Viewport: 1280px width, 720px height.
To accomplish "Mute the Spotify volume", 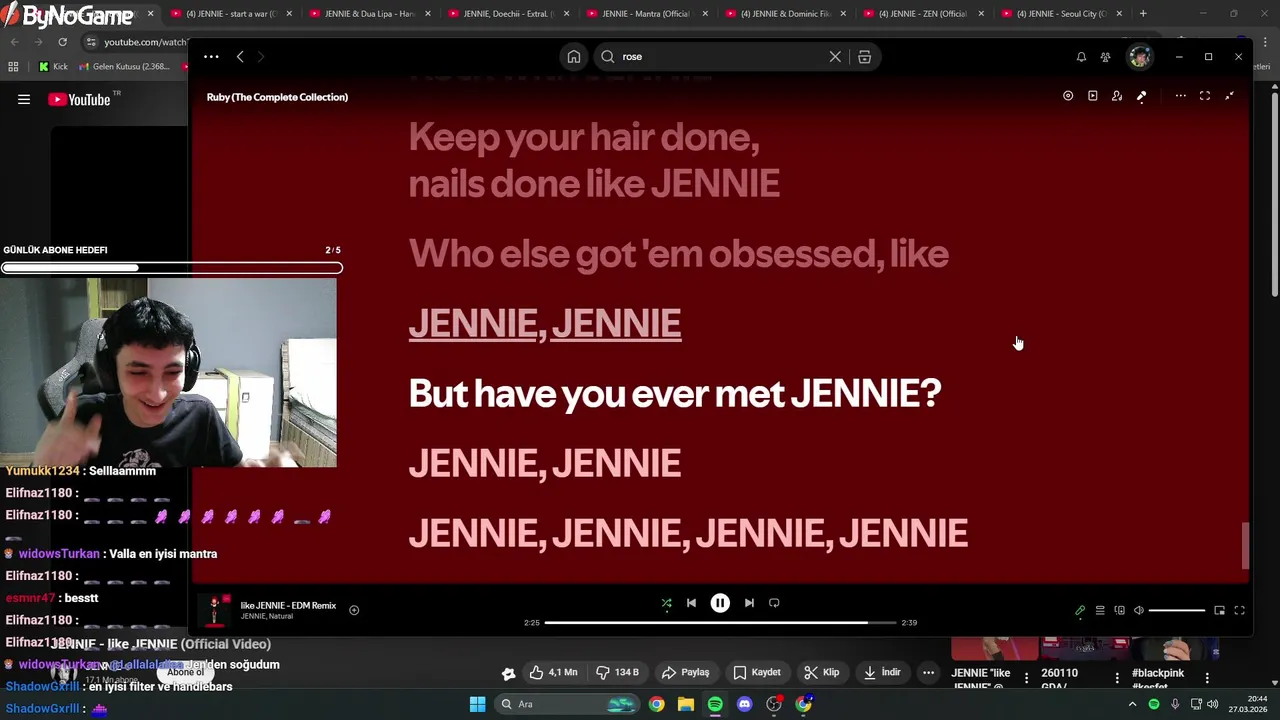I will (1138, 610).
